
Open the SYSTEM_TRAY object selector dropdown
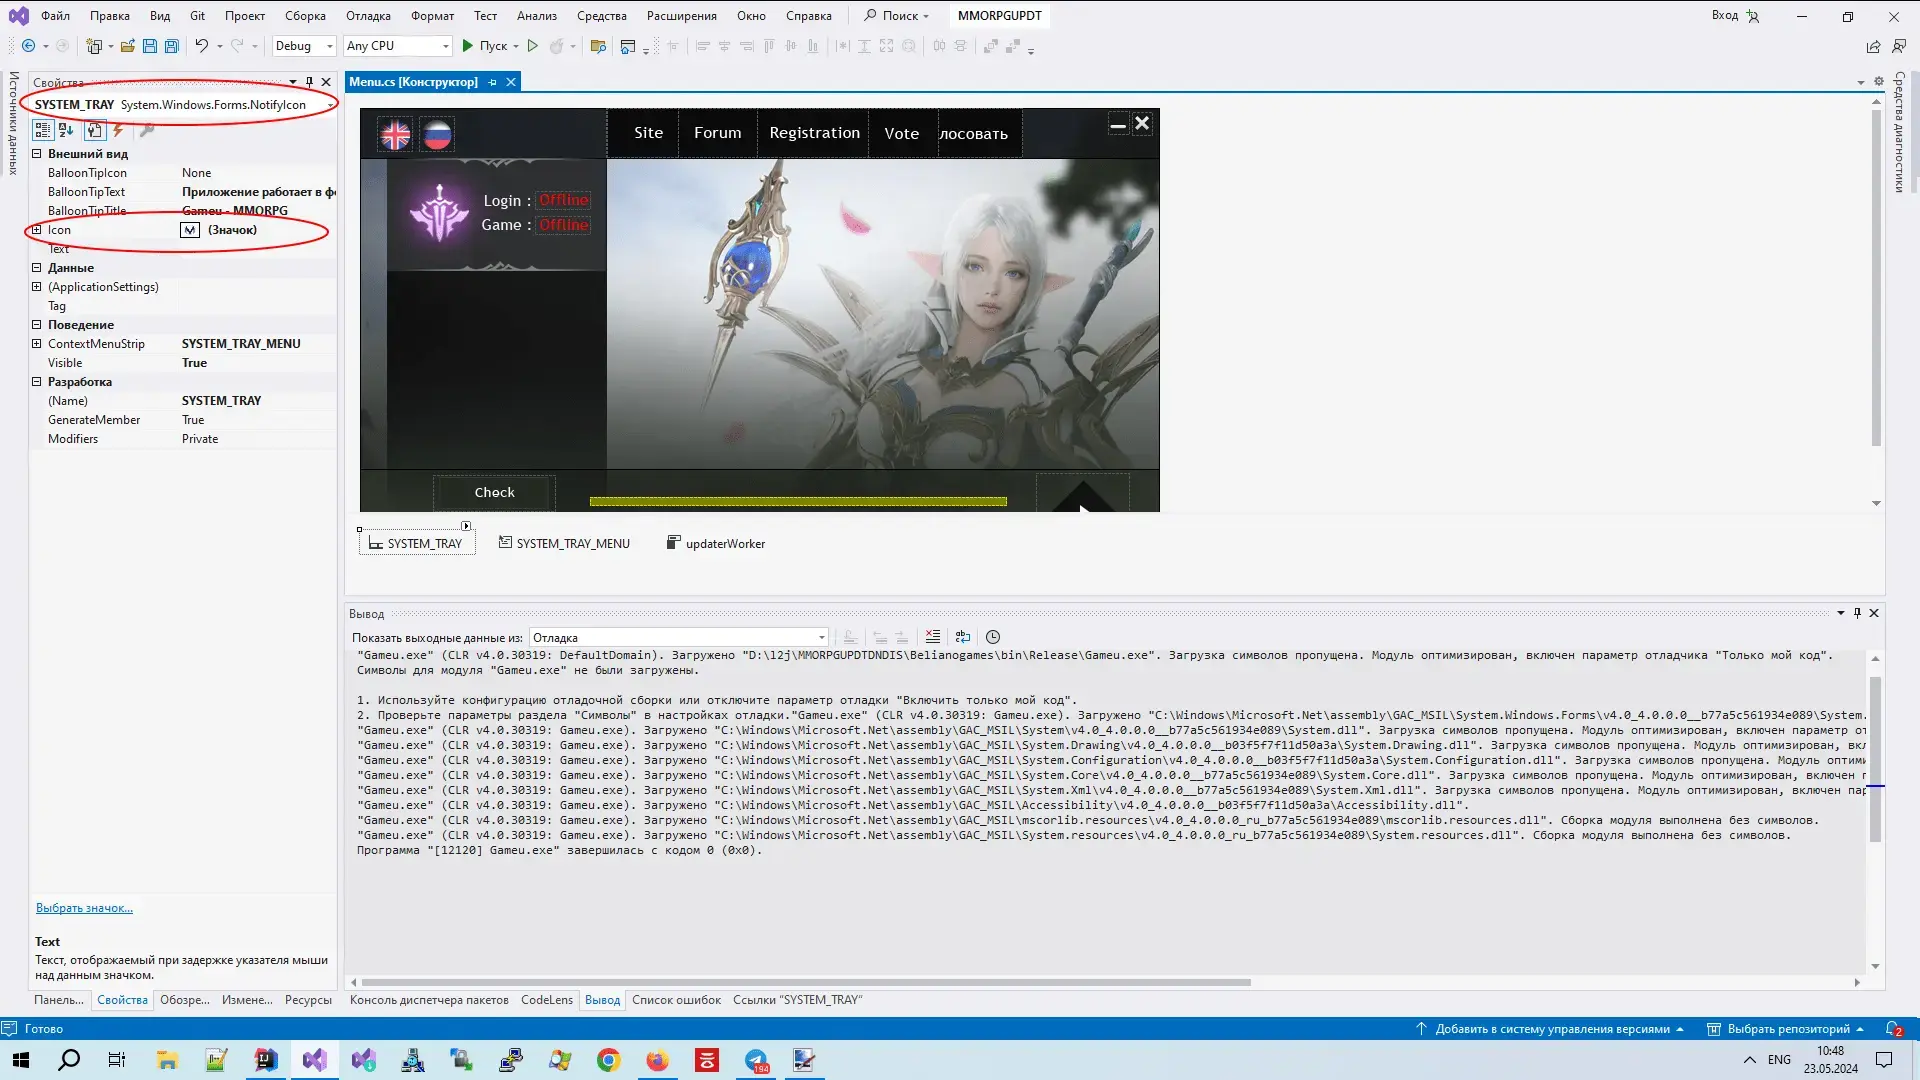pos(330,105)
